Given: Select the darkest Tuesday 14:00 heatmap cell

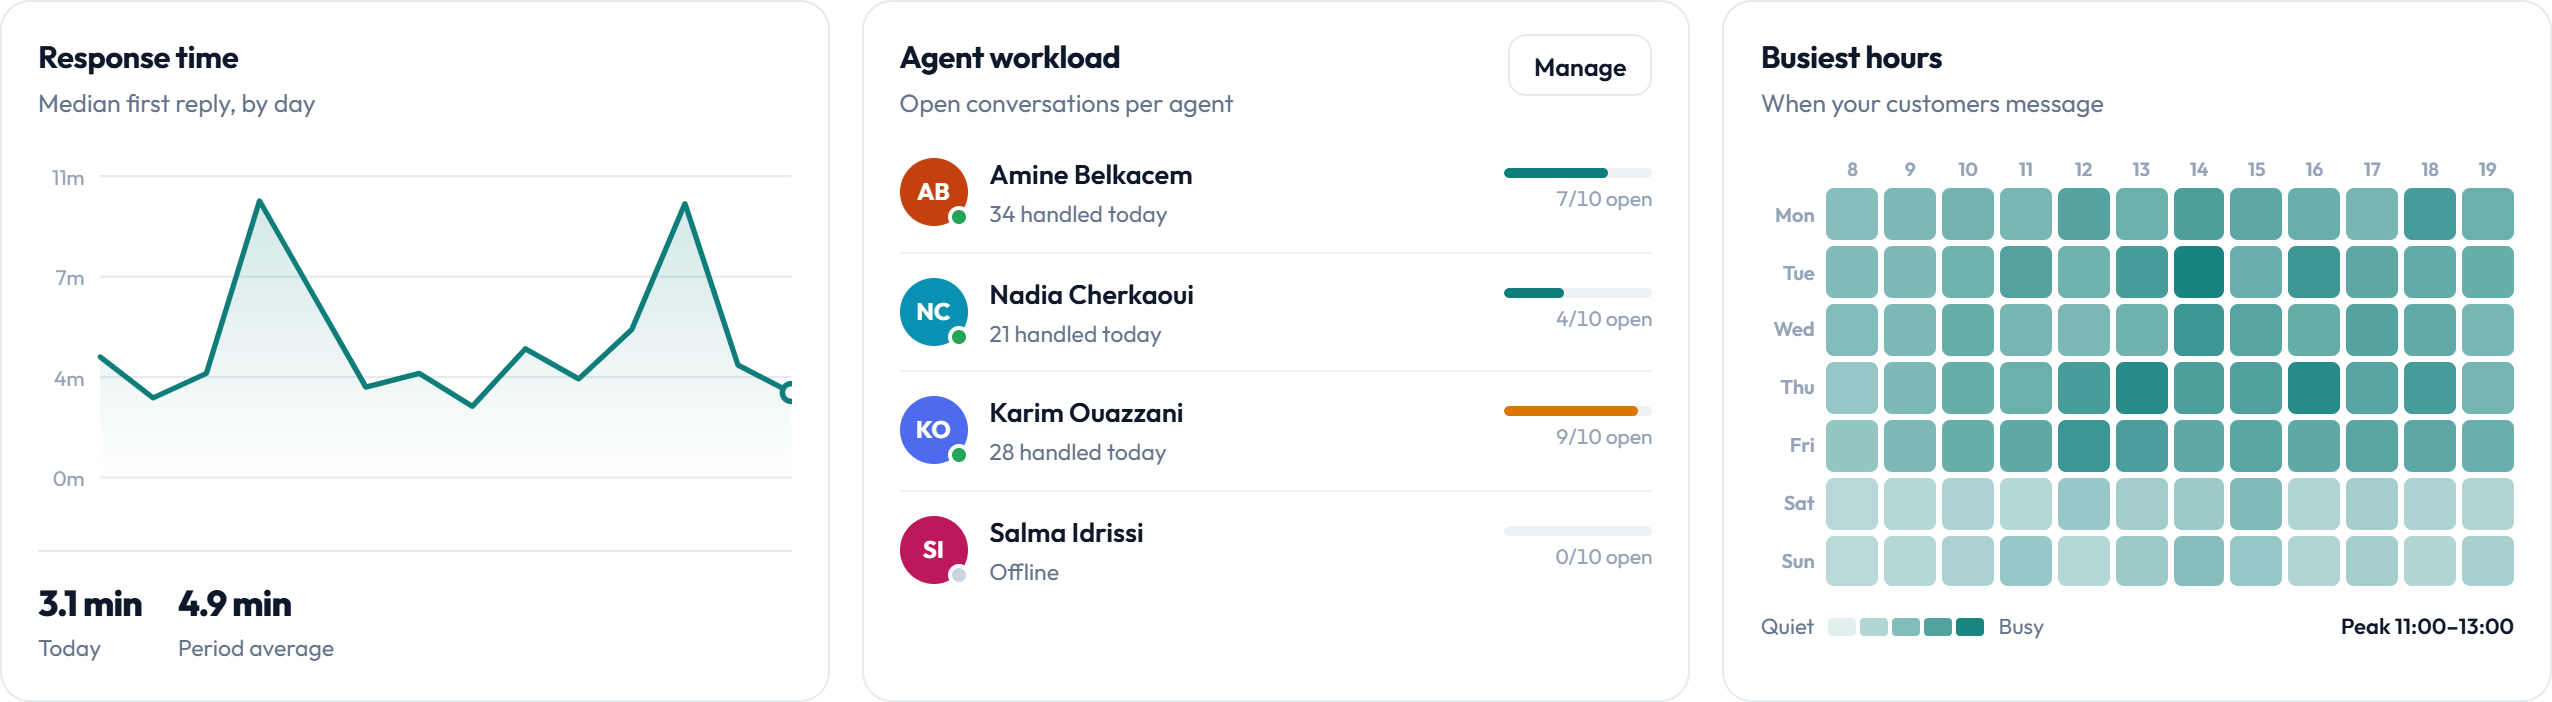Looking at the screenshot, I should tap(2198, 272).
